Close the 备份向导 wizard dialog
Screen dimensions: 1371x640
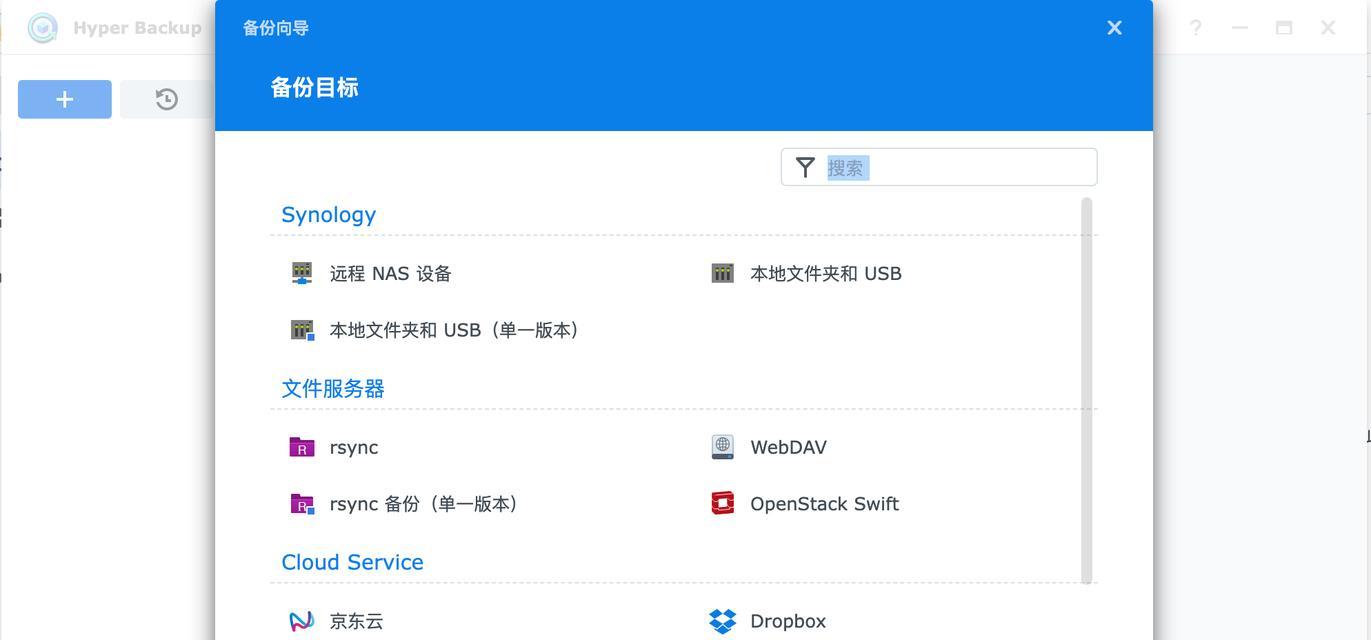1114,28
